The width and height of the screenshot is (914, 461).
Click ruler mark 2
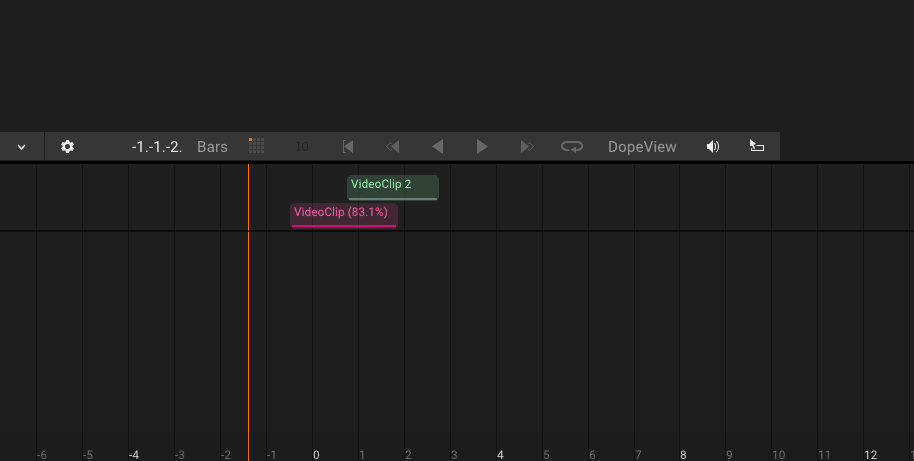click(408, 455)
